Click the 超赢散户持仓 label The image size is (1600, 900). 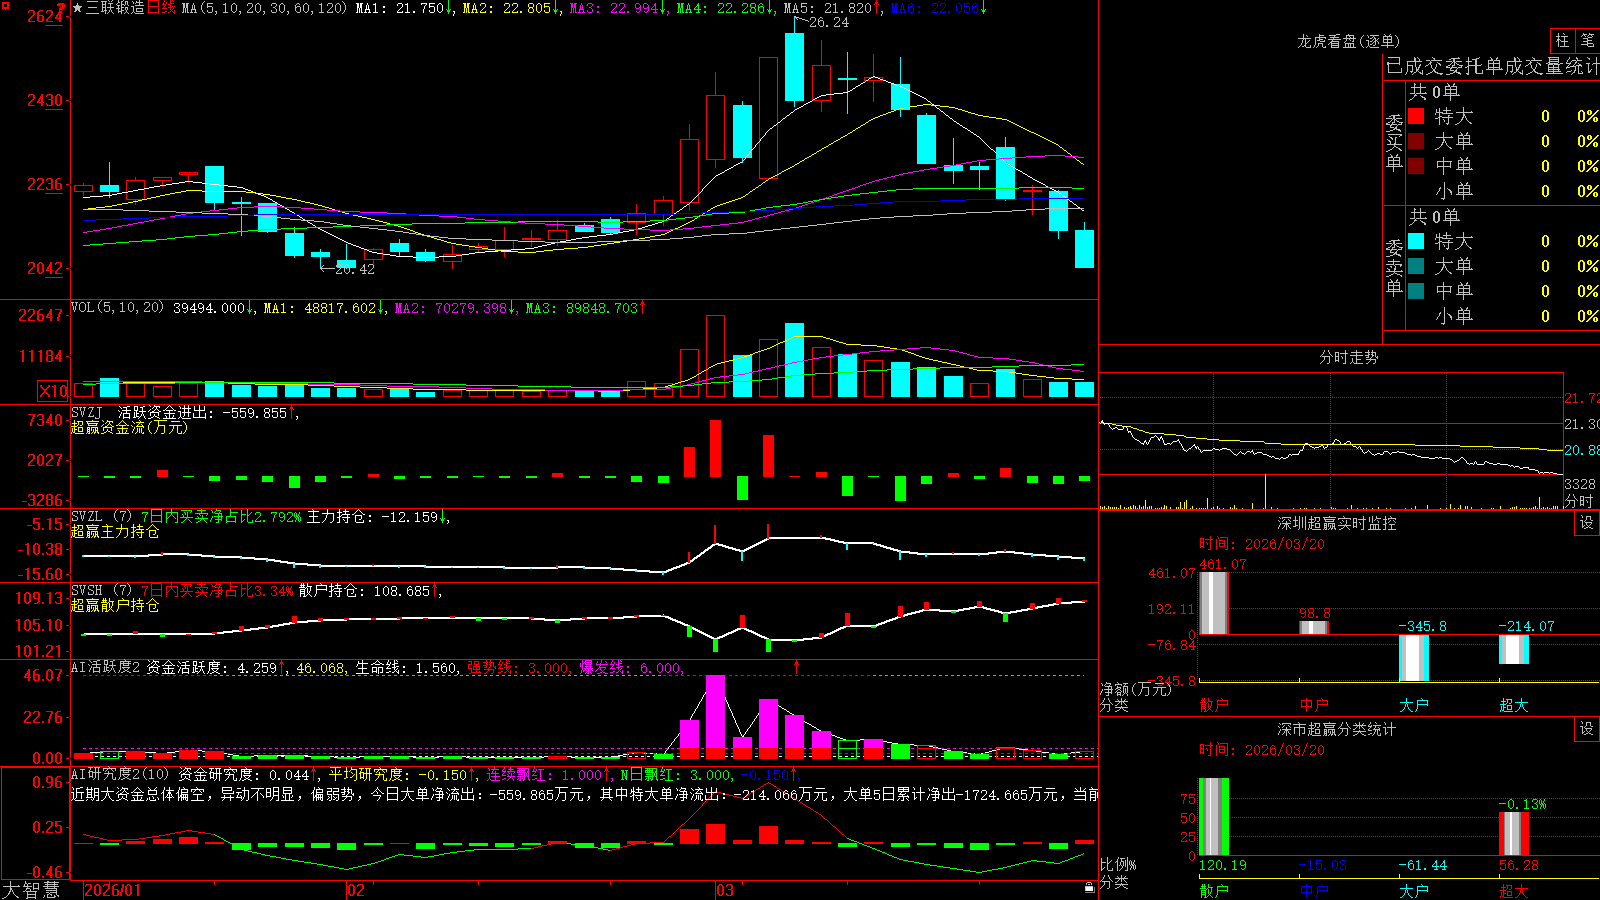[x=115, y=605]
